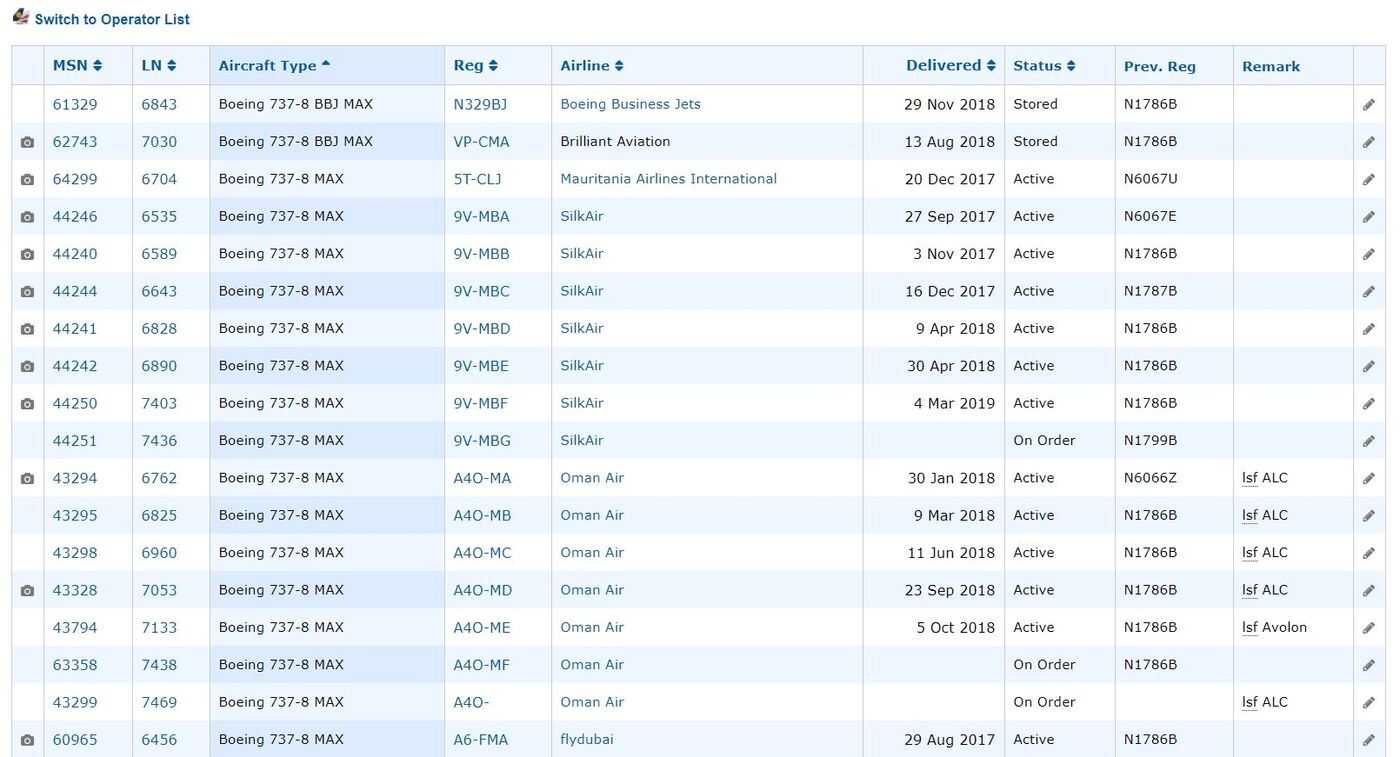Select delivered date 4 Mar 2019
This screenshot has height=757, width=1400.
point(954,404)
